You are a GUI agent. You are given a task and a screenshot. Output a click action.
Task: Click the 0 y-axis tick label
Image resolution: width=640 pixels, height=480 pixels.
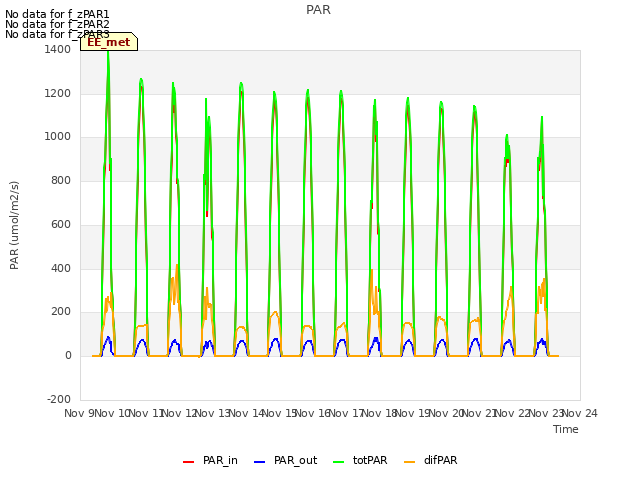tap(68, 356)
